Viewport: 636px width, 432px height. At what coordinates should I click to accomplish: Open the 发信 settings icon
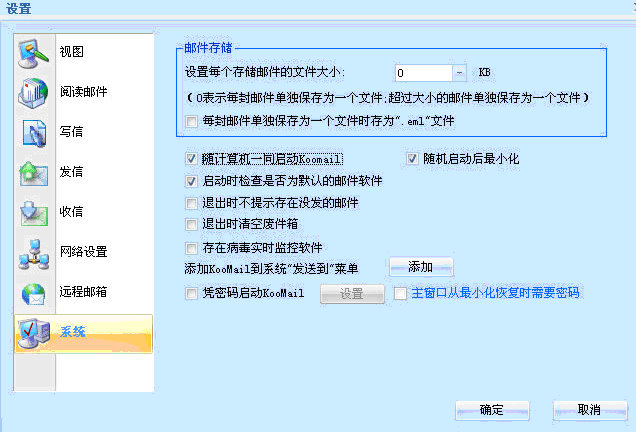coord(33,173)
